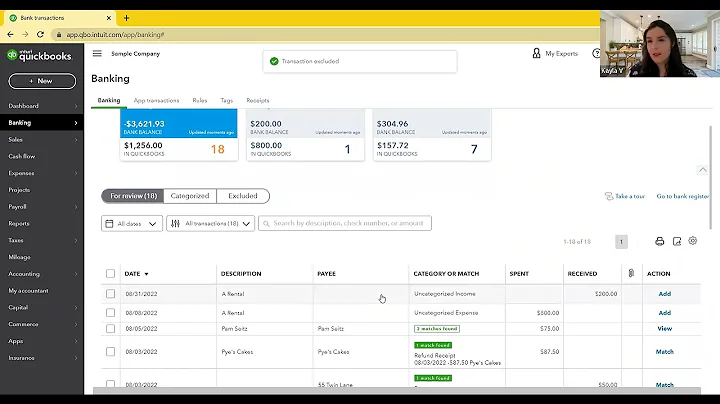The height and width of the screenshot is (404, 720).
Task: Select the $304.96 bank account card
Action: pos(432,135)
